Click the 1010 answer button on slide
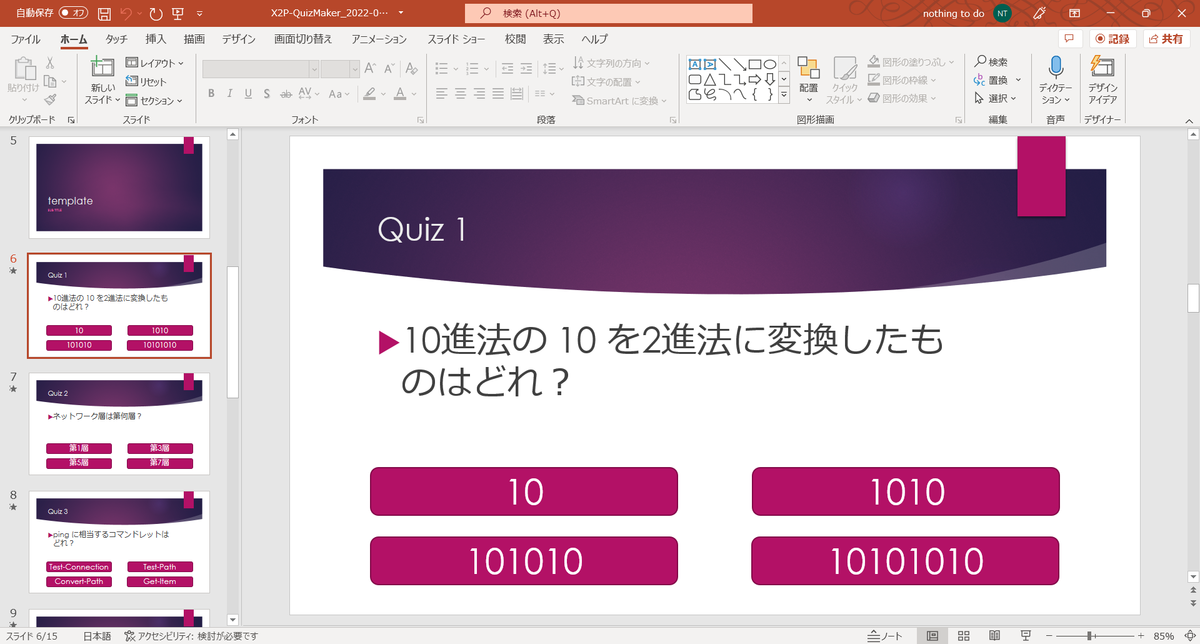Screen dimensions: 1200x644 [x=906, y=491]
